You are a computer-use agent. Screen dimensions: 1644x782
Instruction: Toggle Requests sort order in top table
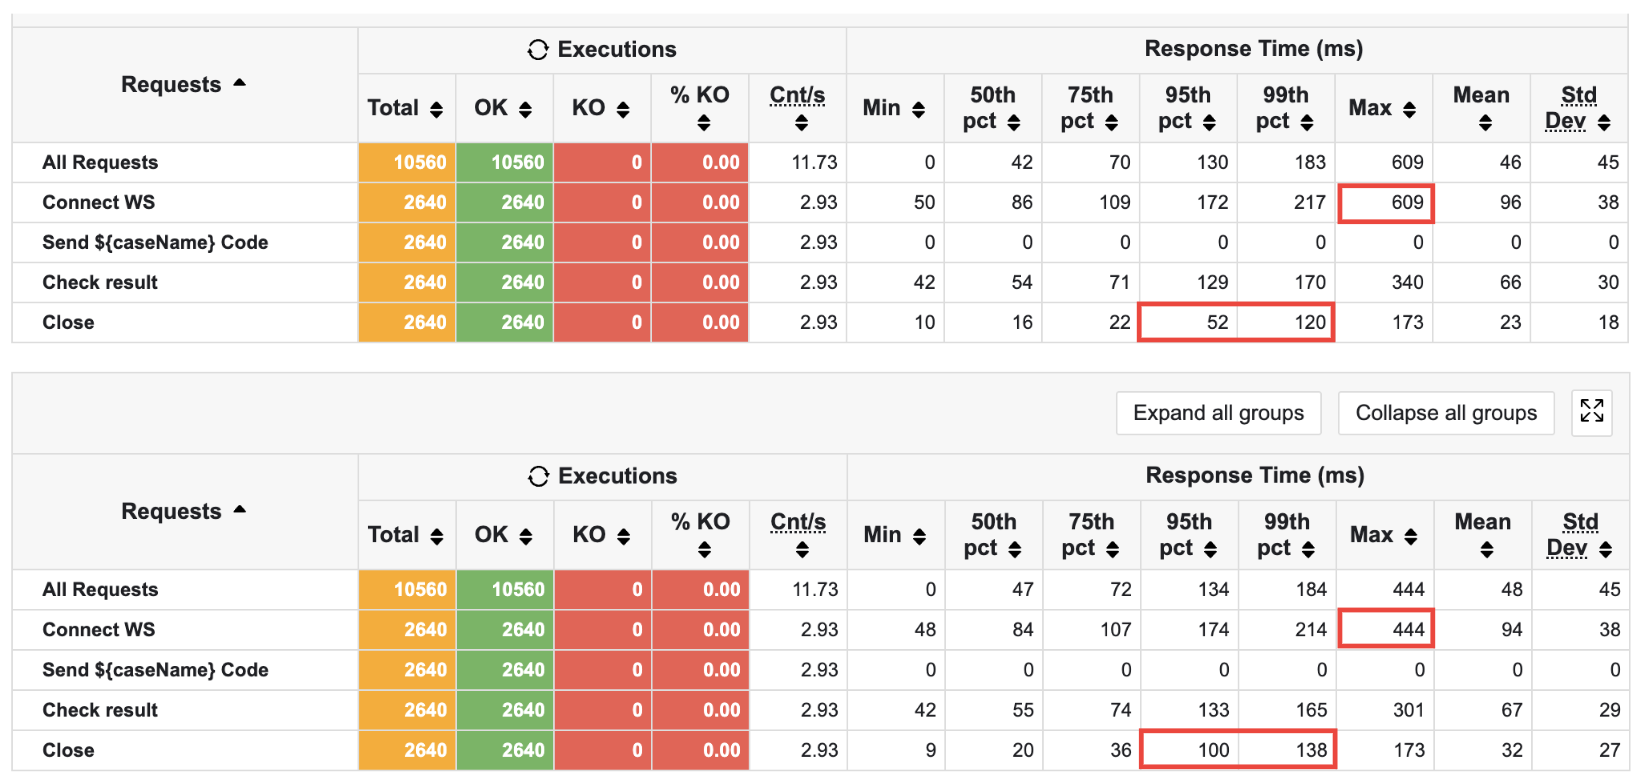pos(239,84)
